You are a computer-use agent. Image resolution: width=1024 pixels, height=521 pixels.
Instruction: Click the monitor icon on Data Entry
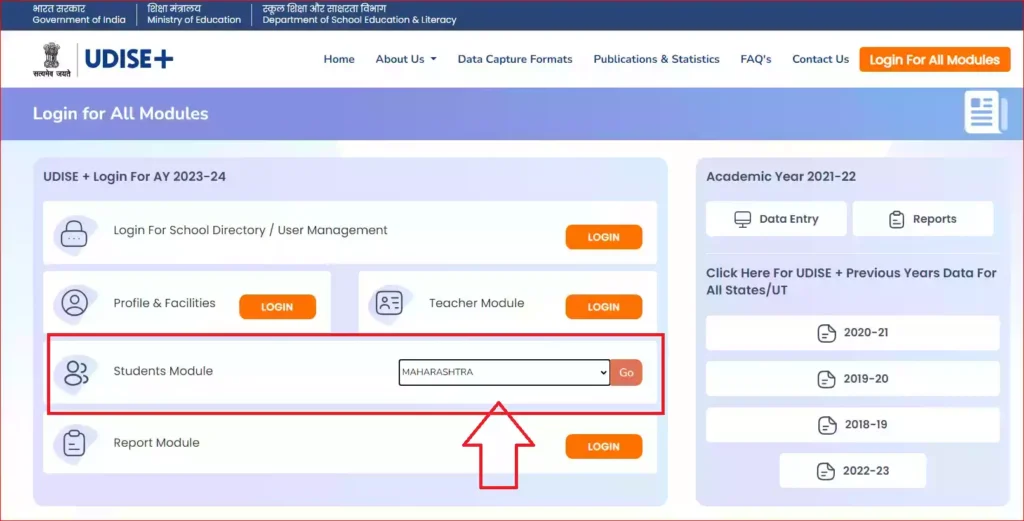coord(743,219)
